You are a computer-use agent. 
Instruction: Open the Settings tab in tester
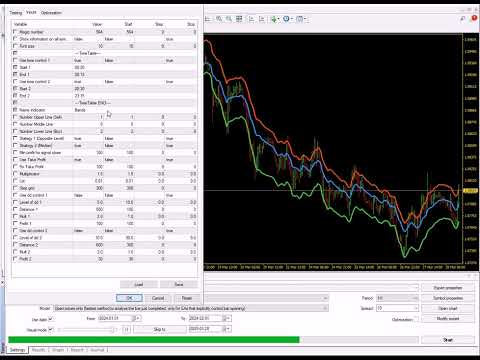pyautogui.click(x=17, y=350)
